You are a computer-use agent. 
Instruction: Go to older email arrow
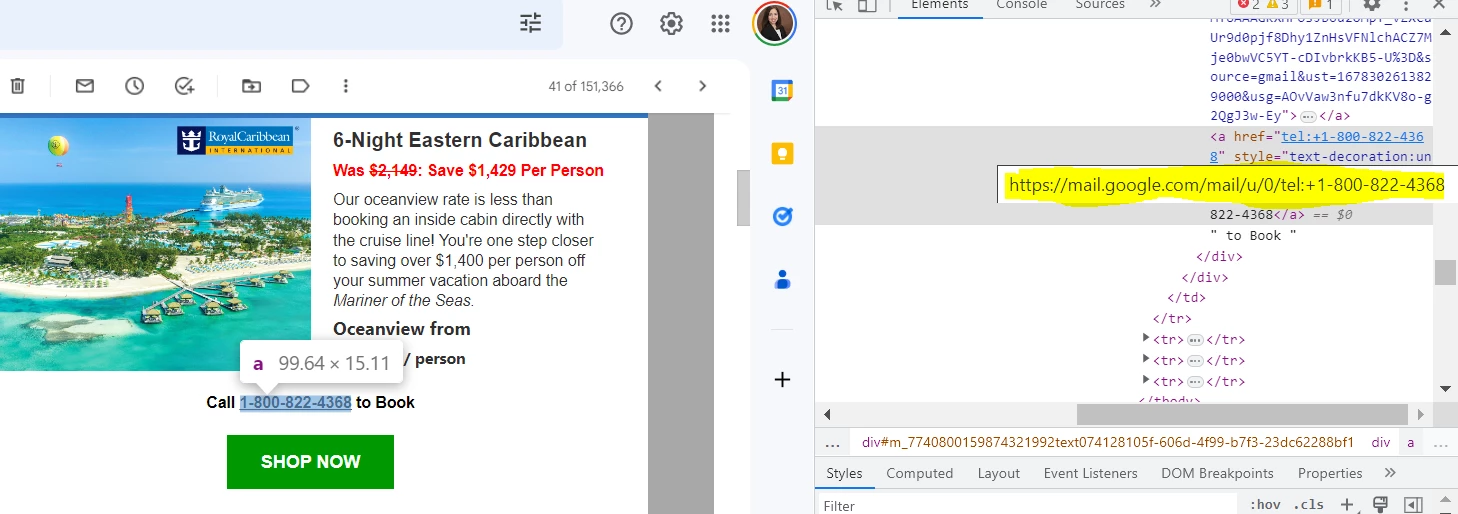(703, 86)
